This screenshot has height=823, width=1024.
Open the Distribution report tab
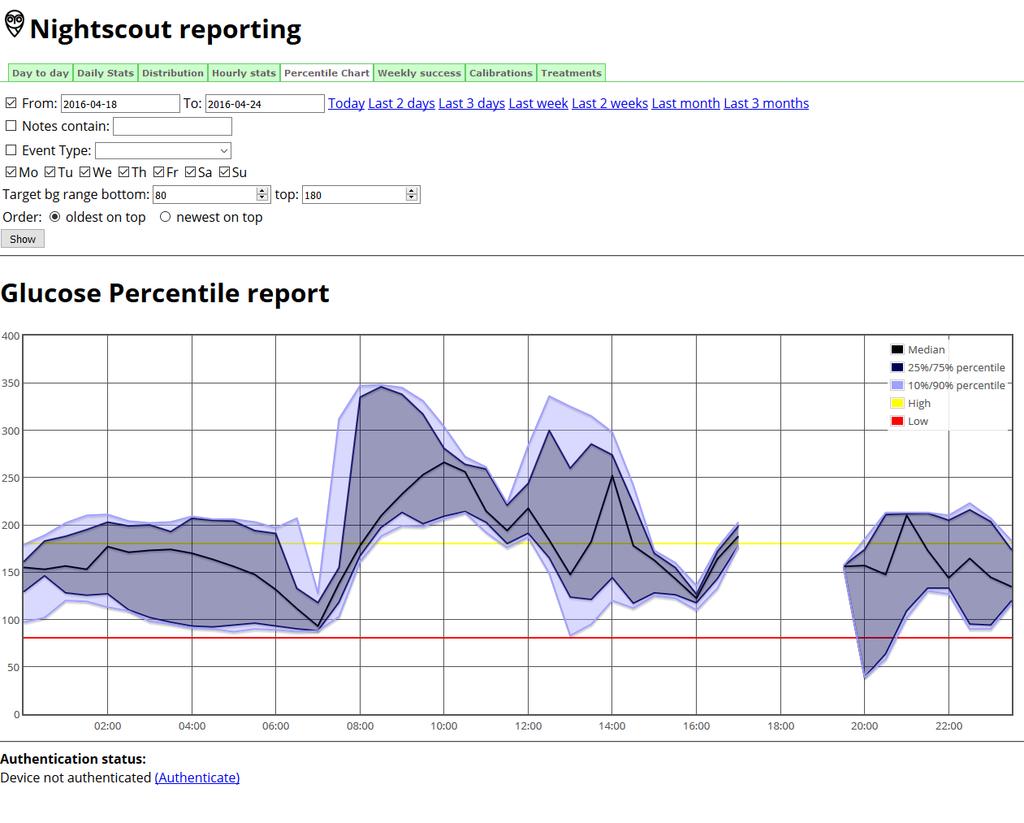173,73
